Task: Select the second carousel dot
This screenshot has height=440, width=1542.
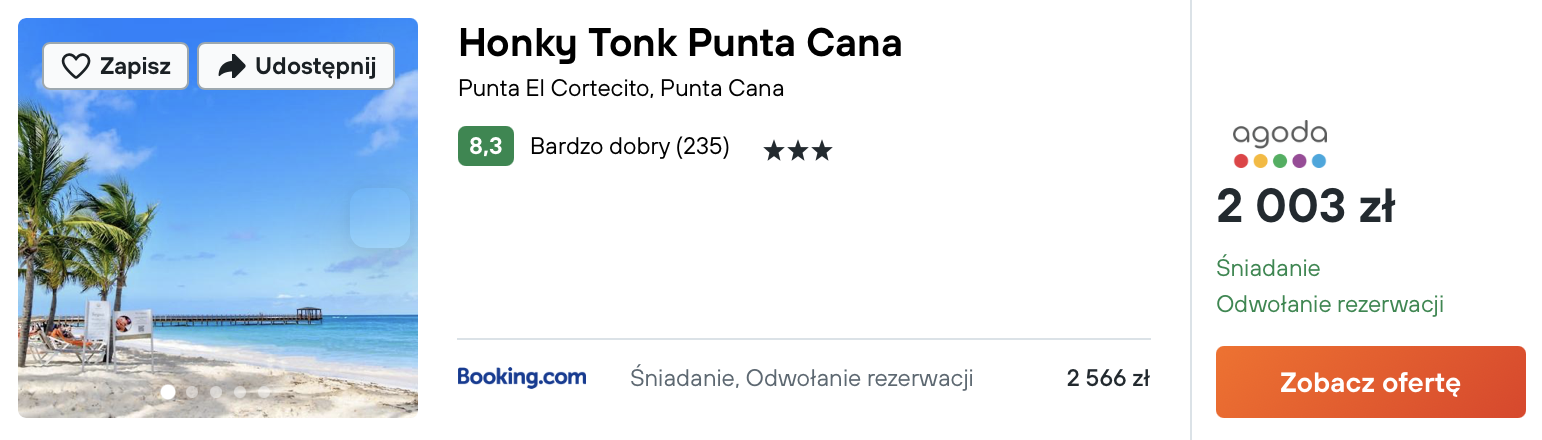Action: point(192,392)
